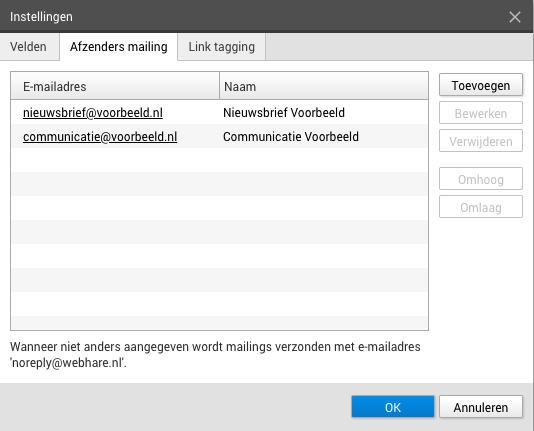This screenshot has height=431, width=534.
Task: Select the Nieuwsbrief Voorbeeld row
Action: click(220, 112)
